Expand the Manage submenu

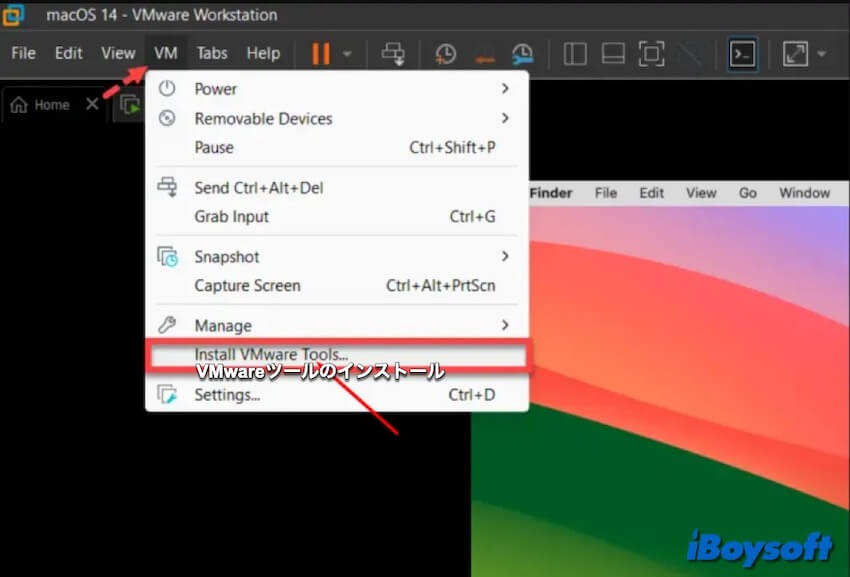pyautogui.click(x=337, y=325)
